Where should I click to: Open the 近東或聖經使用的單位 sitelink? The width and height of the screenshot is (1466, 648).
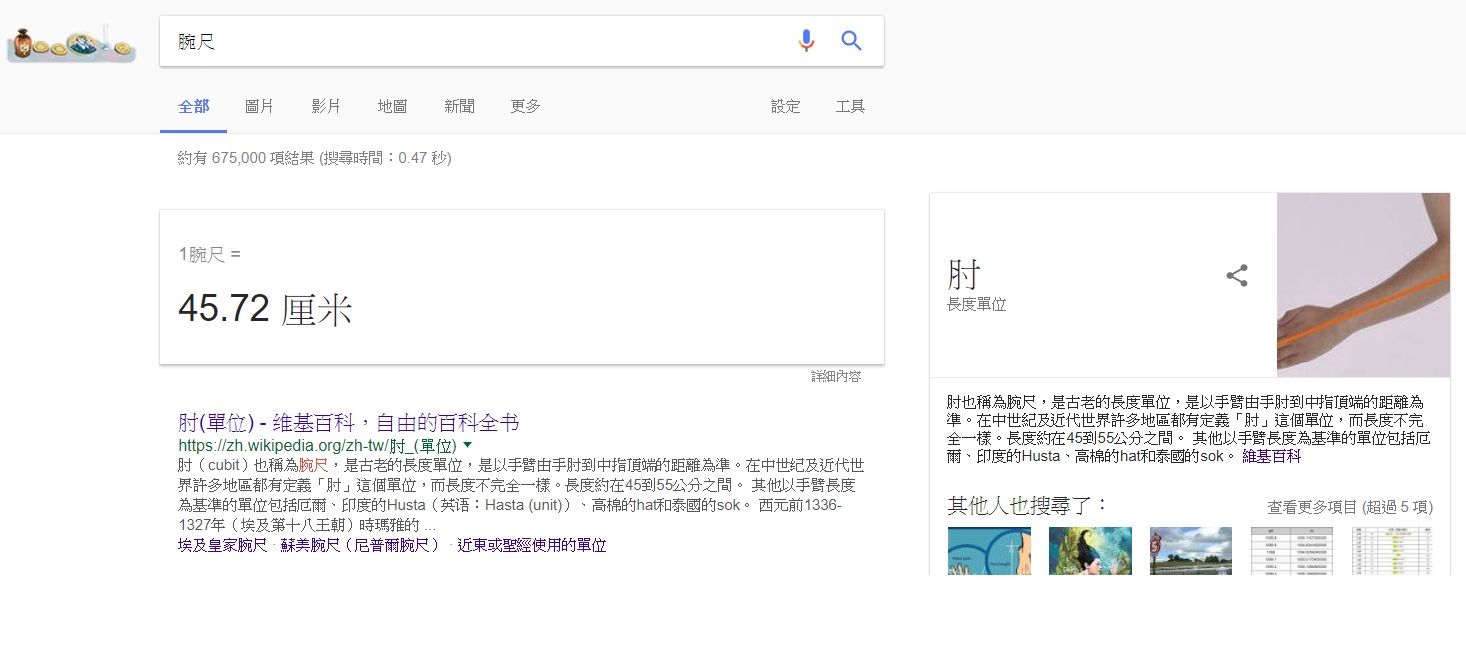pyautogui.click(x=531, y=545)
